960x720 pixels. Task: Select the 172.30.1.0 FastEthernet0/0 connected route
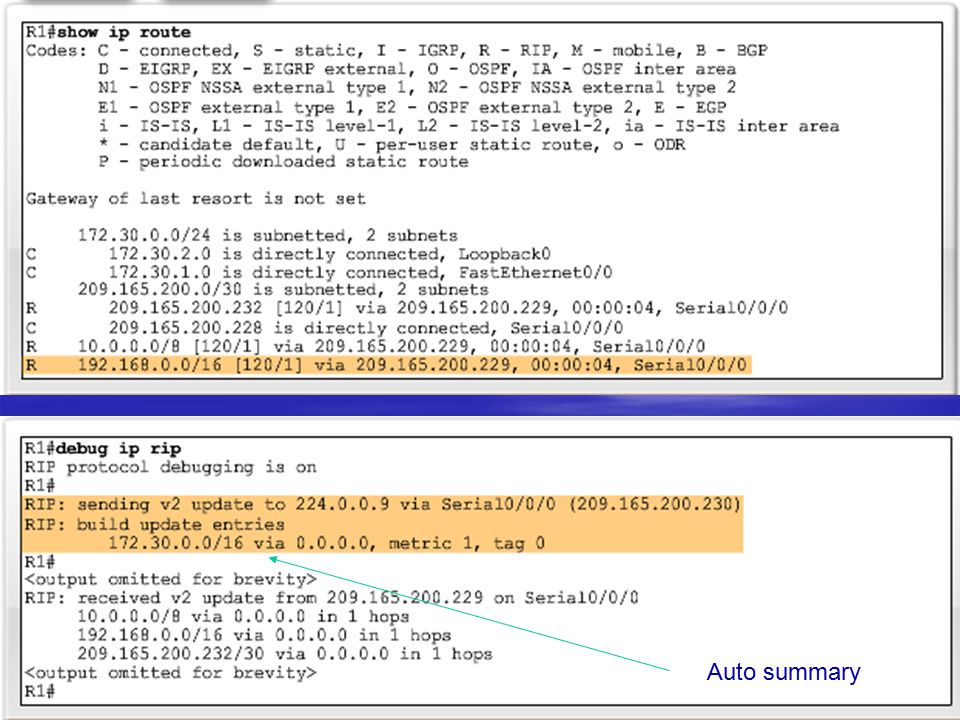tap(318, 272)
